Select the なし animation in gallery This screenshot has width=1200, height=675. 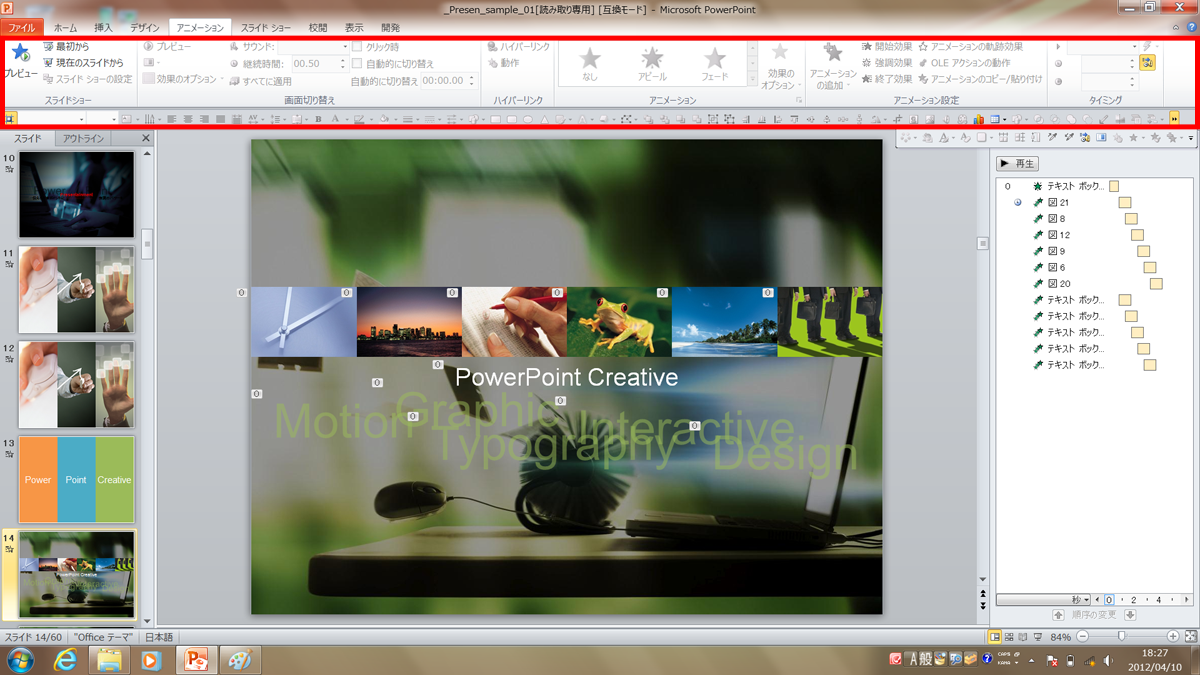click(x=590, y=65)
